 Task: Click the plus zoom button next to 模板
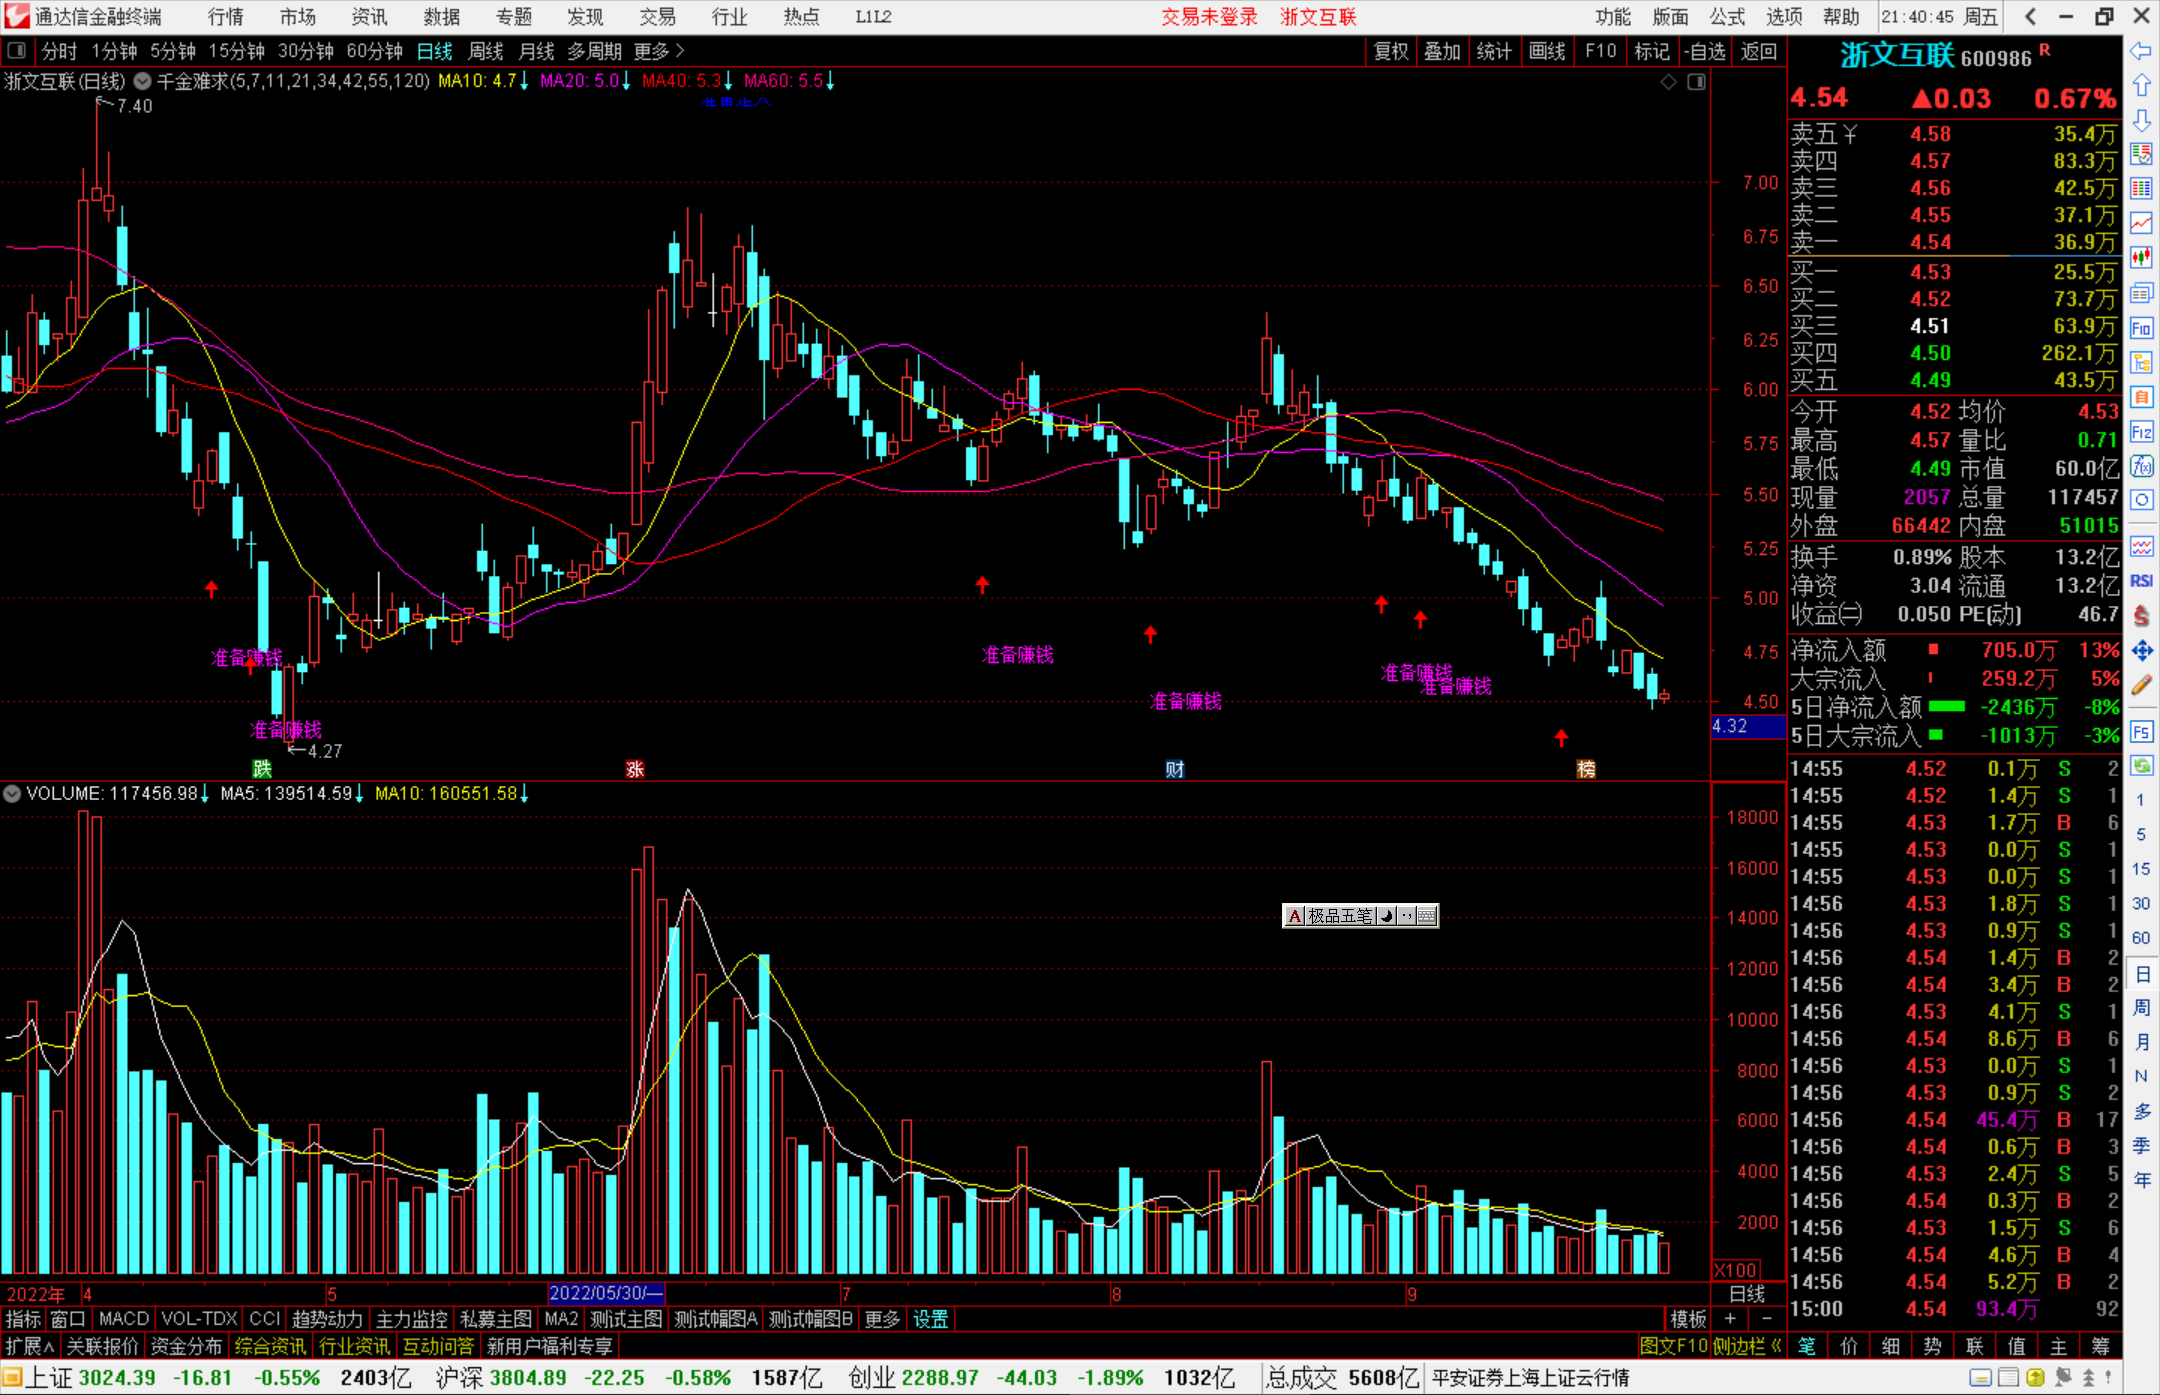[1730, 1319]
